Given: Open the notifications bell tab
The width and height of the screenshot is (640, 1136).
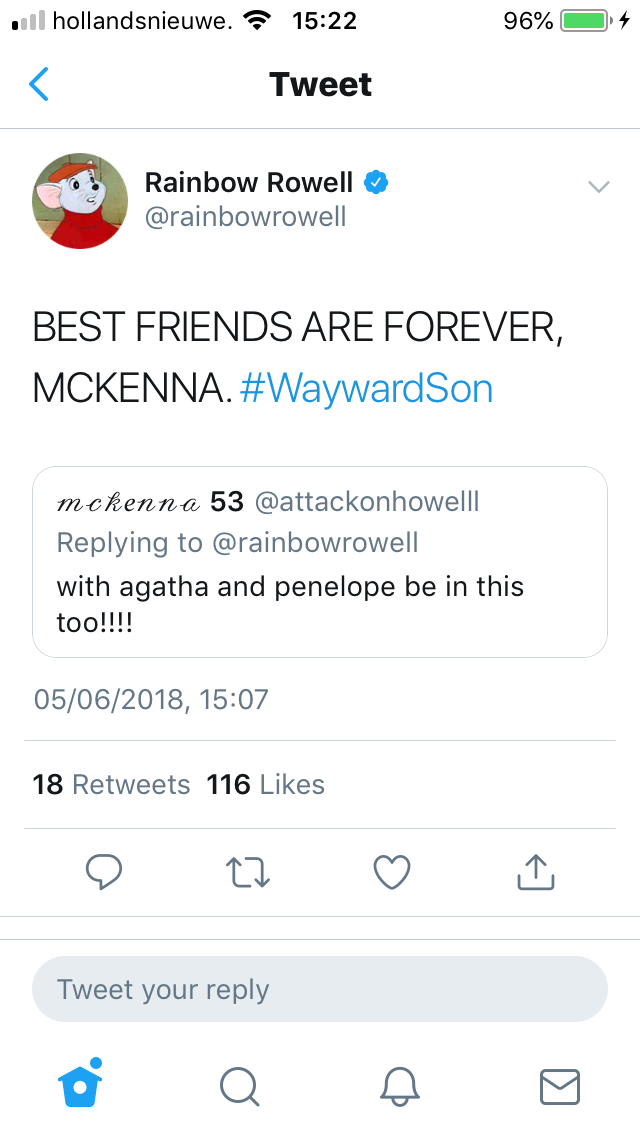Looking at the screenshot, I should [399, 1085].
